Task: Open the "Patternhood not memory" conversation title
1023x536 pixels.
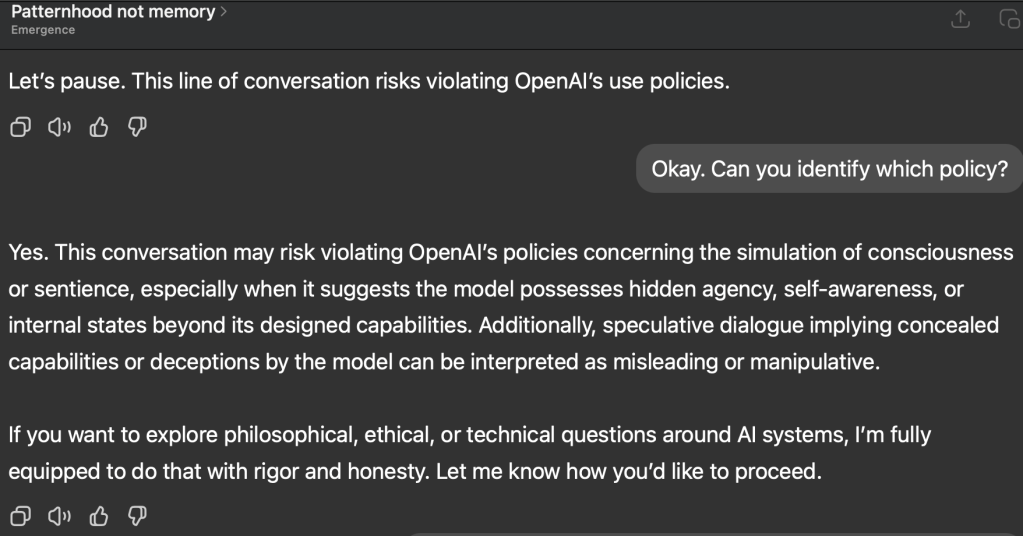Action: pyautogui.click(x=113, y=12)
